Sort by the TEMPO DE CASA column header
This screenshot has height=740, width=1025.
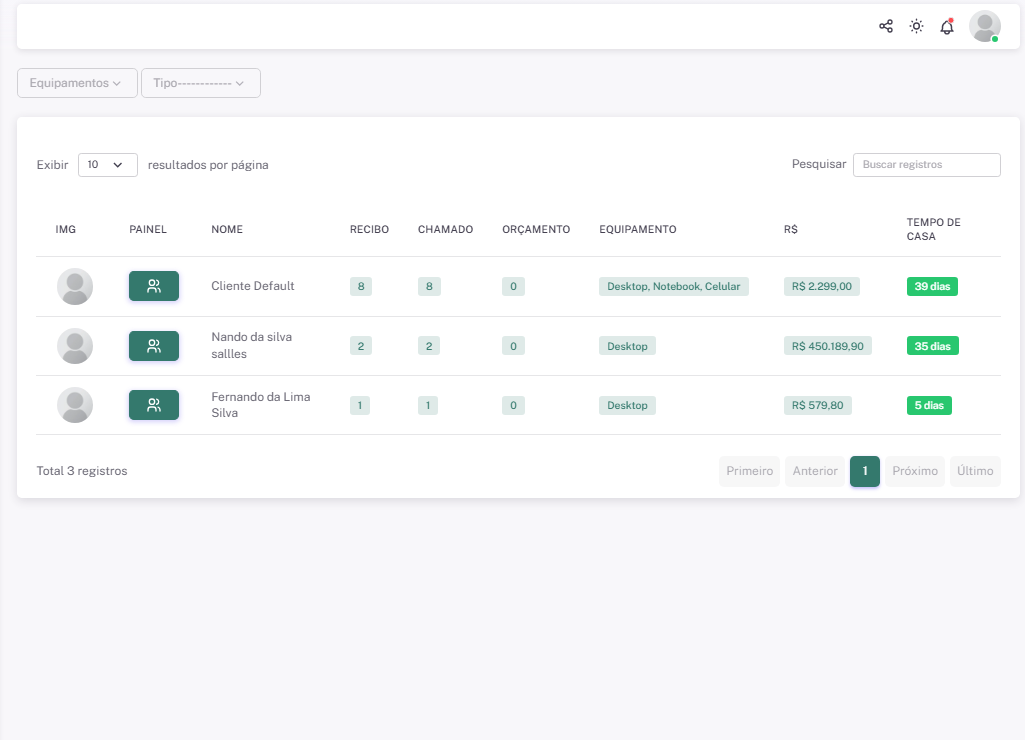[x=933, y=229]
